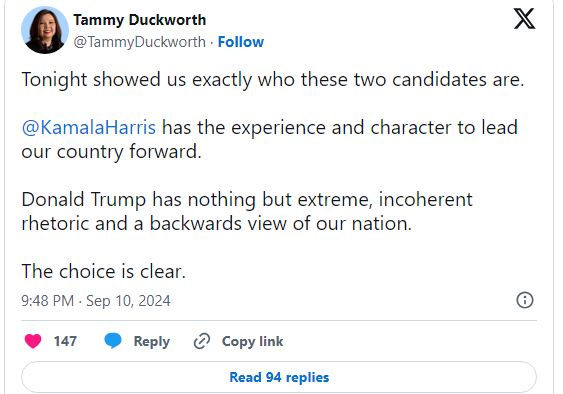Click the sentence starting 'Tonight showed us'

[273, 80]
